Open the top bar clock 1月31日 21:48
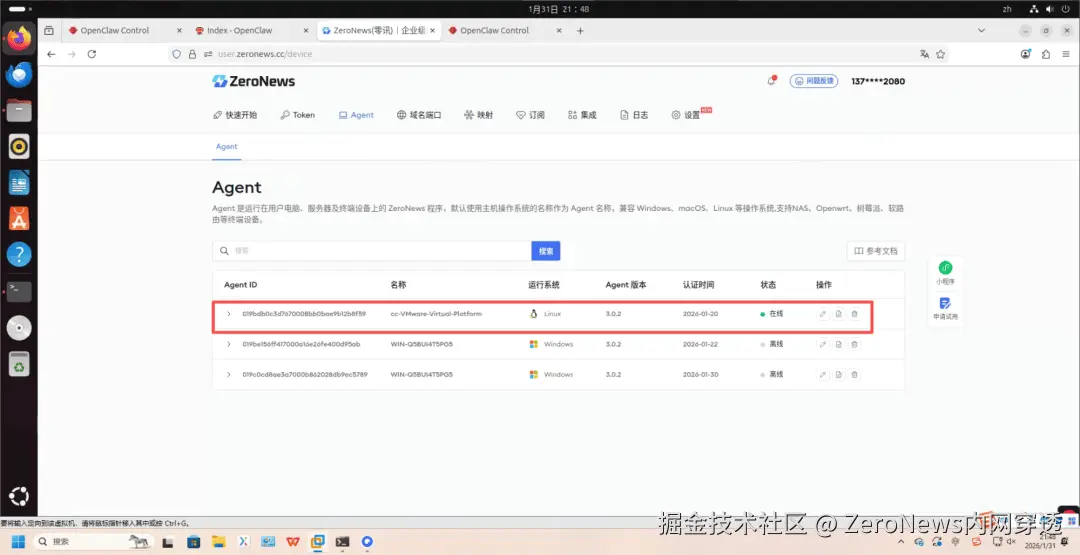This screenshot has width=1080, height=555. click(x=559, y=9)
